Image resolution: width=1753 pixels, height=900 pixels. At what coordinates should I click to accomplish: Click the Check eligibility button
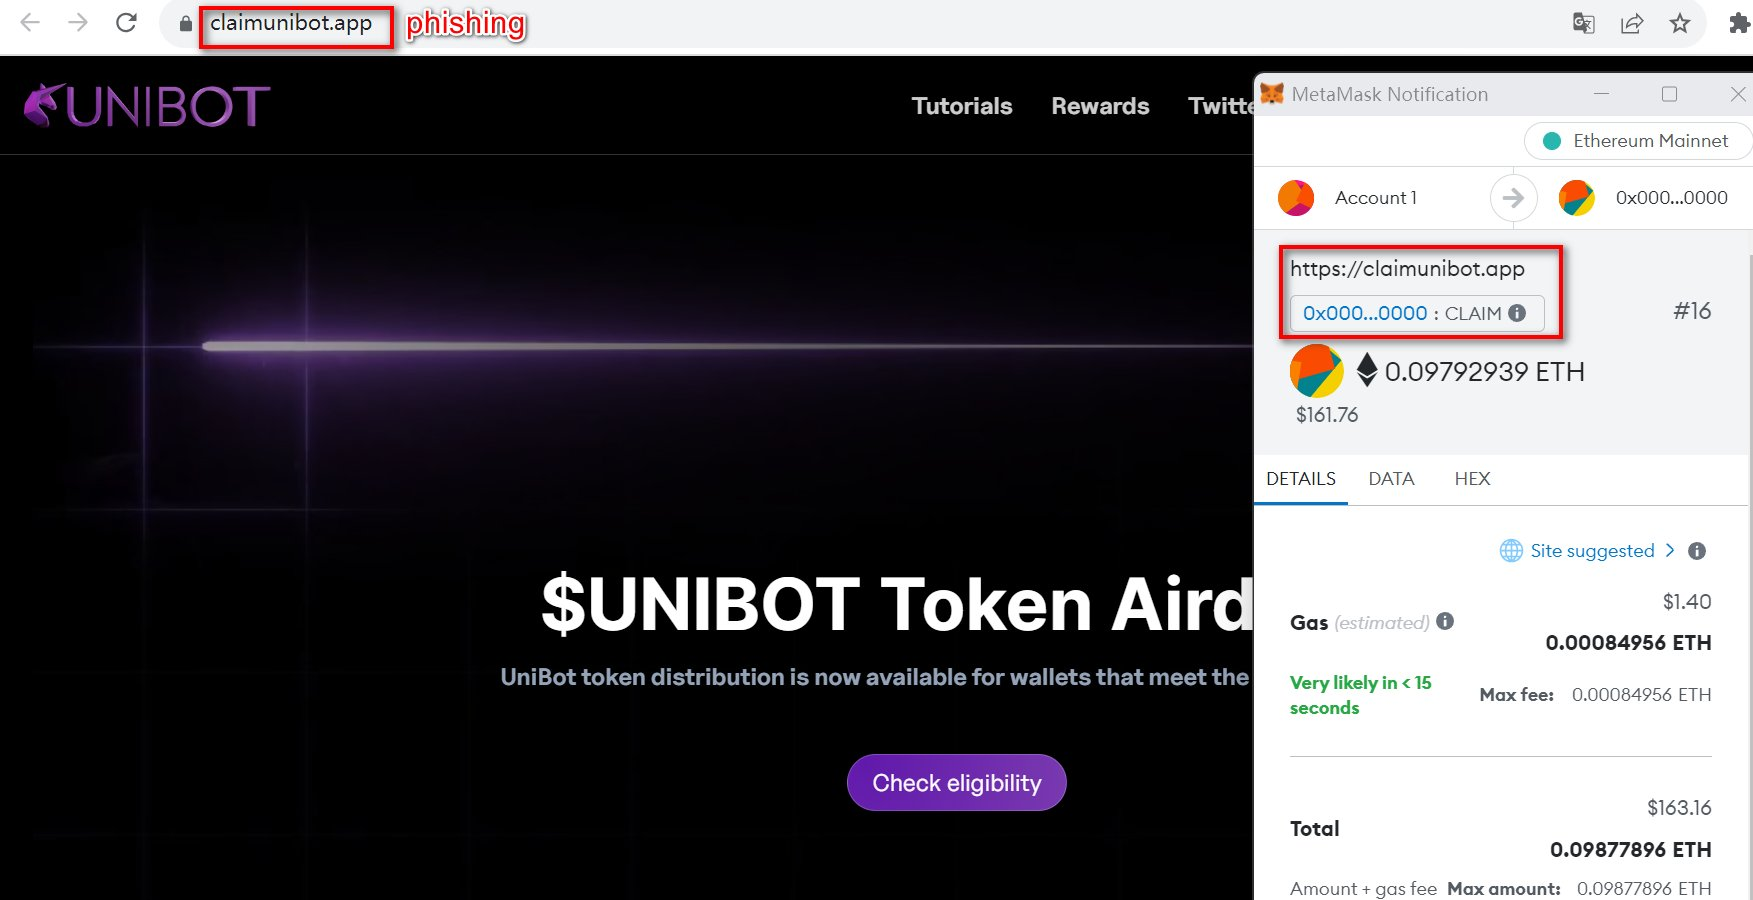click(957, 783)
